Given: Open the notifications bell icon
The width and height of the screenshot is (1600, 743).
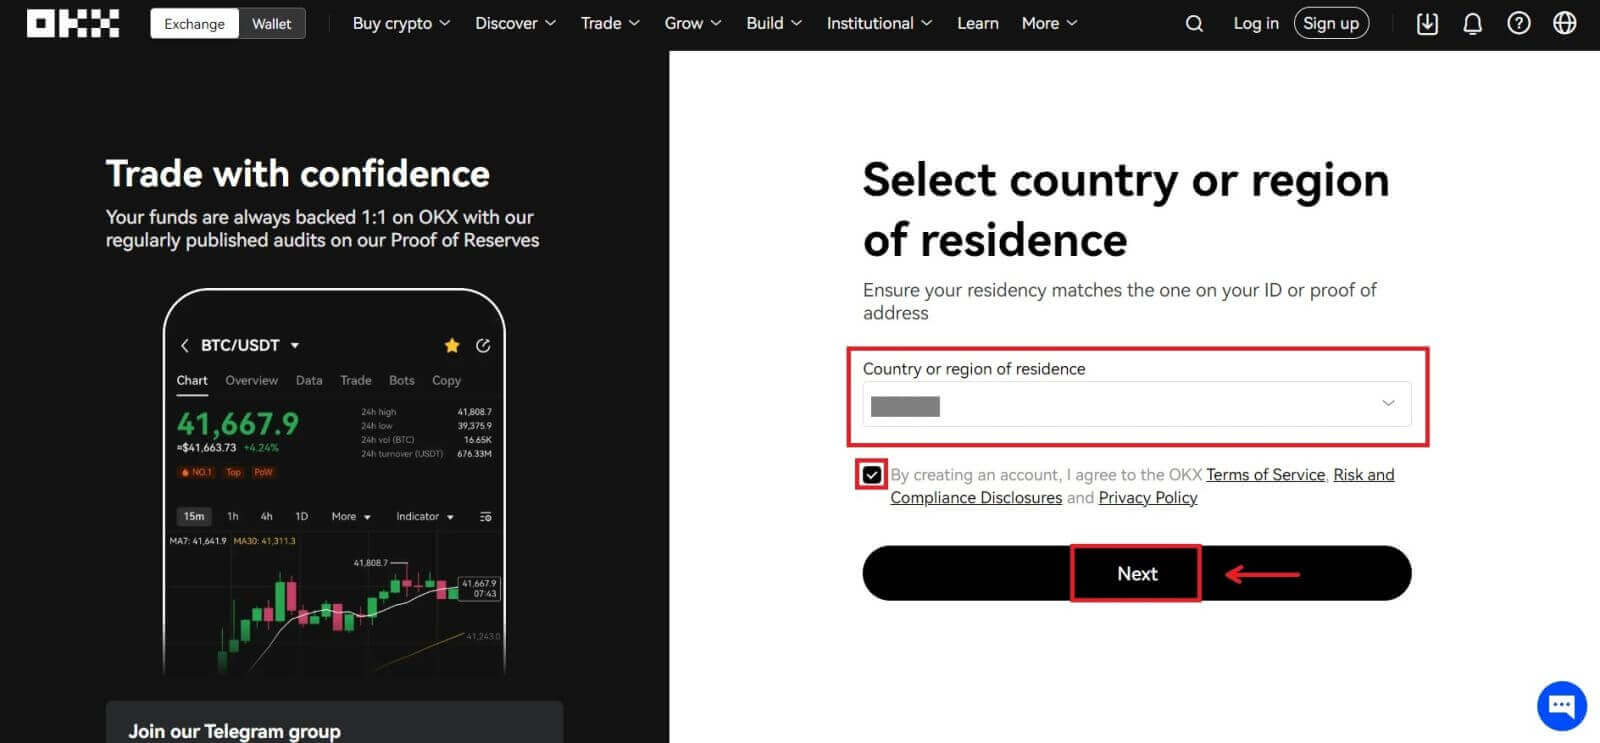Looking at the screenshot, I should [x=1472, y=23].
